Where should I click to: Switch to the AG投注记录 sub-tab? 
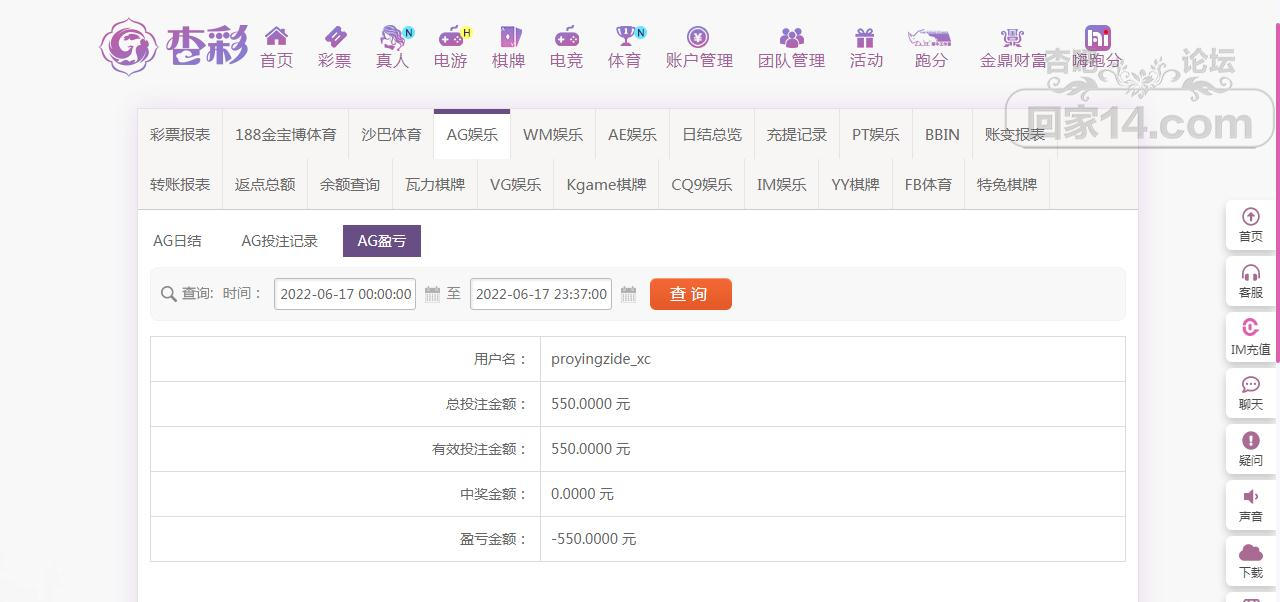(279, 241)
